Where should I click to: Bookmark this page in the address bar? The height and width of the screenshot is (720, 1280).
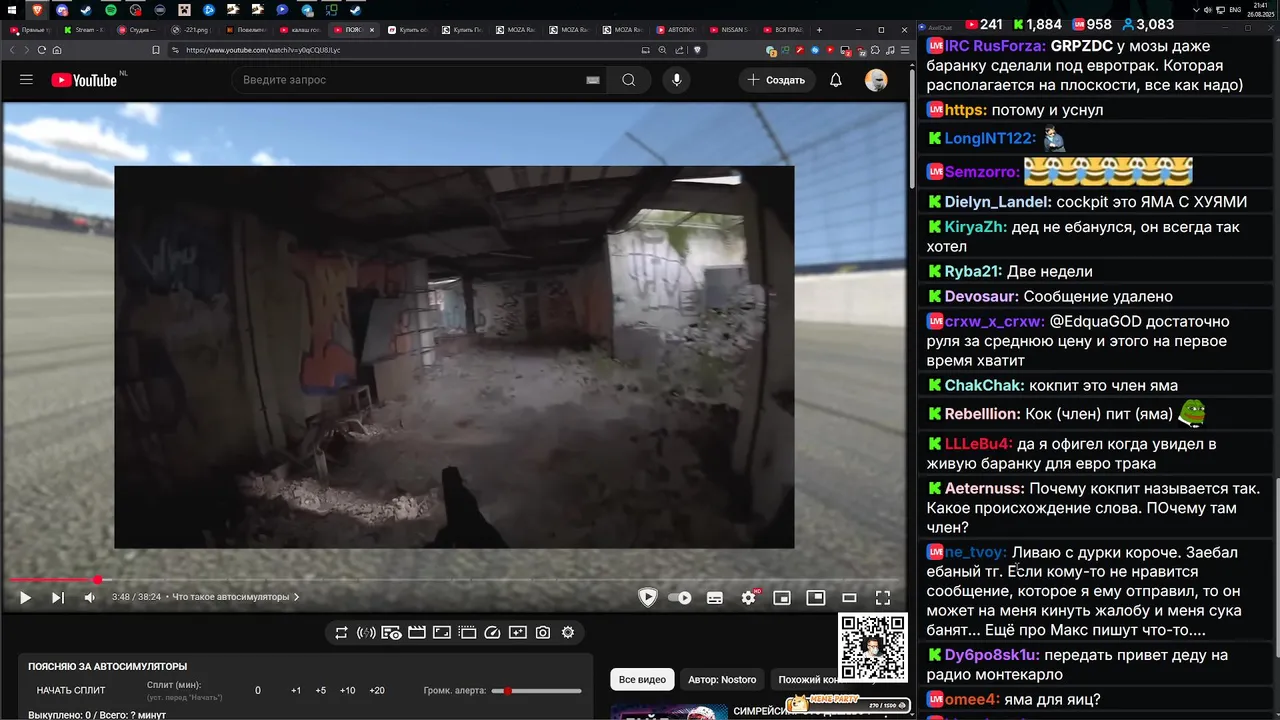coord(156,50)
